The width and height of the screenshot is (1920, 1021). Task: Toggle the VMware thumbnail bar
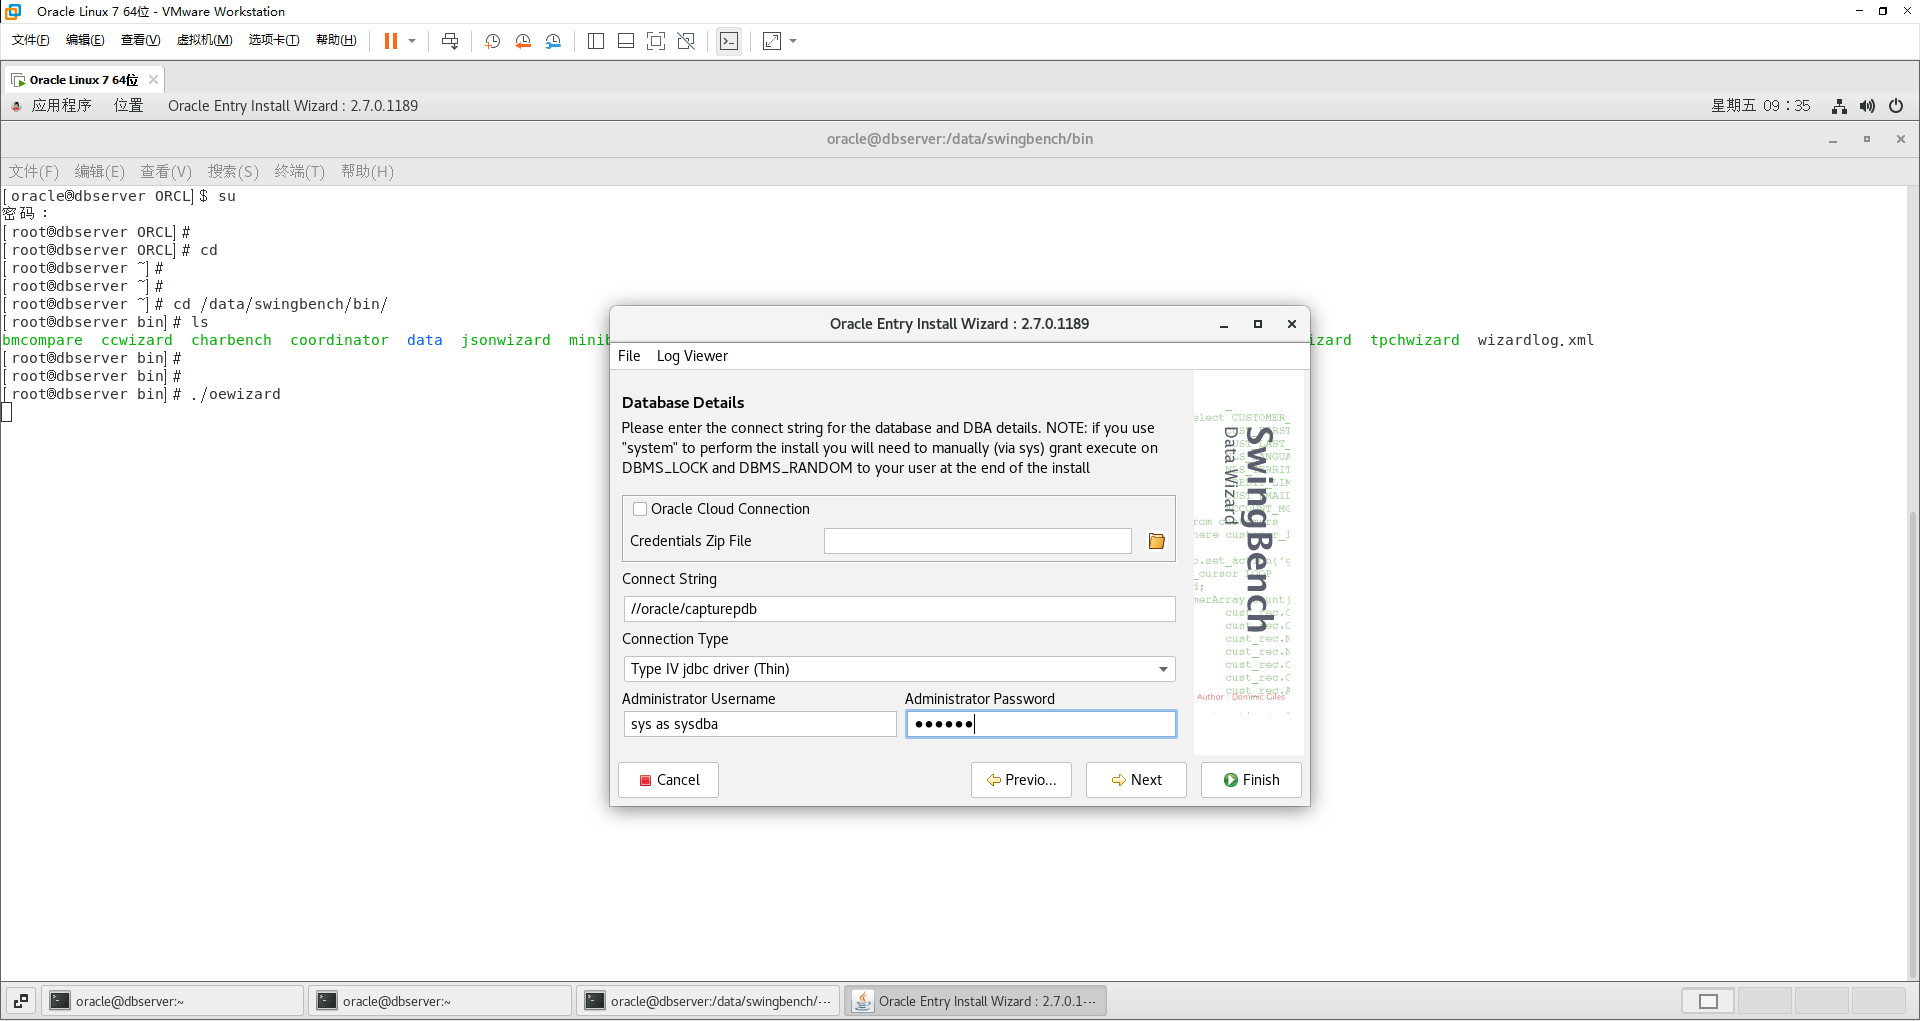626,41
